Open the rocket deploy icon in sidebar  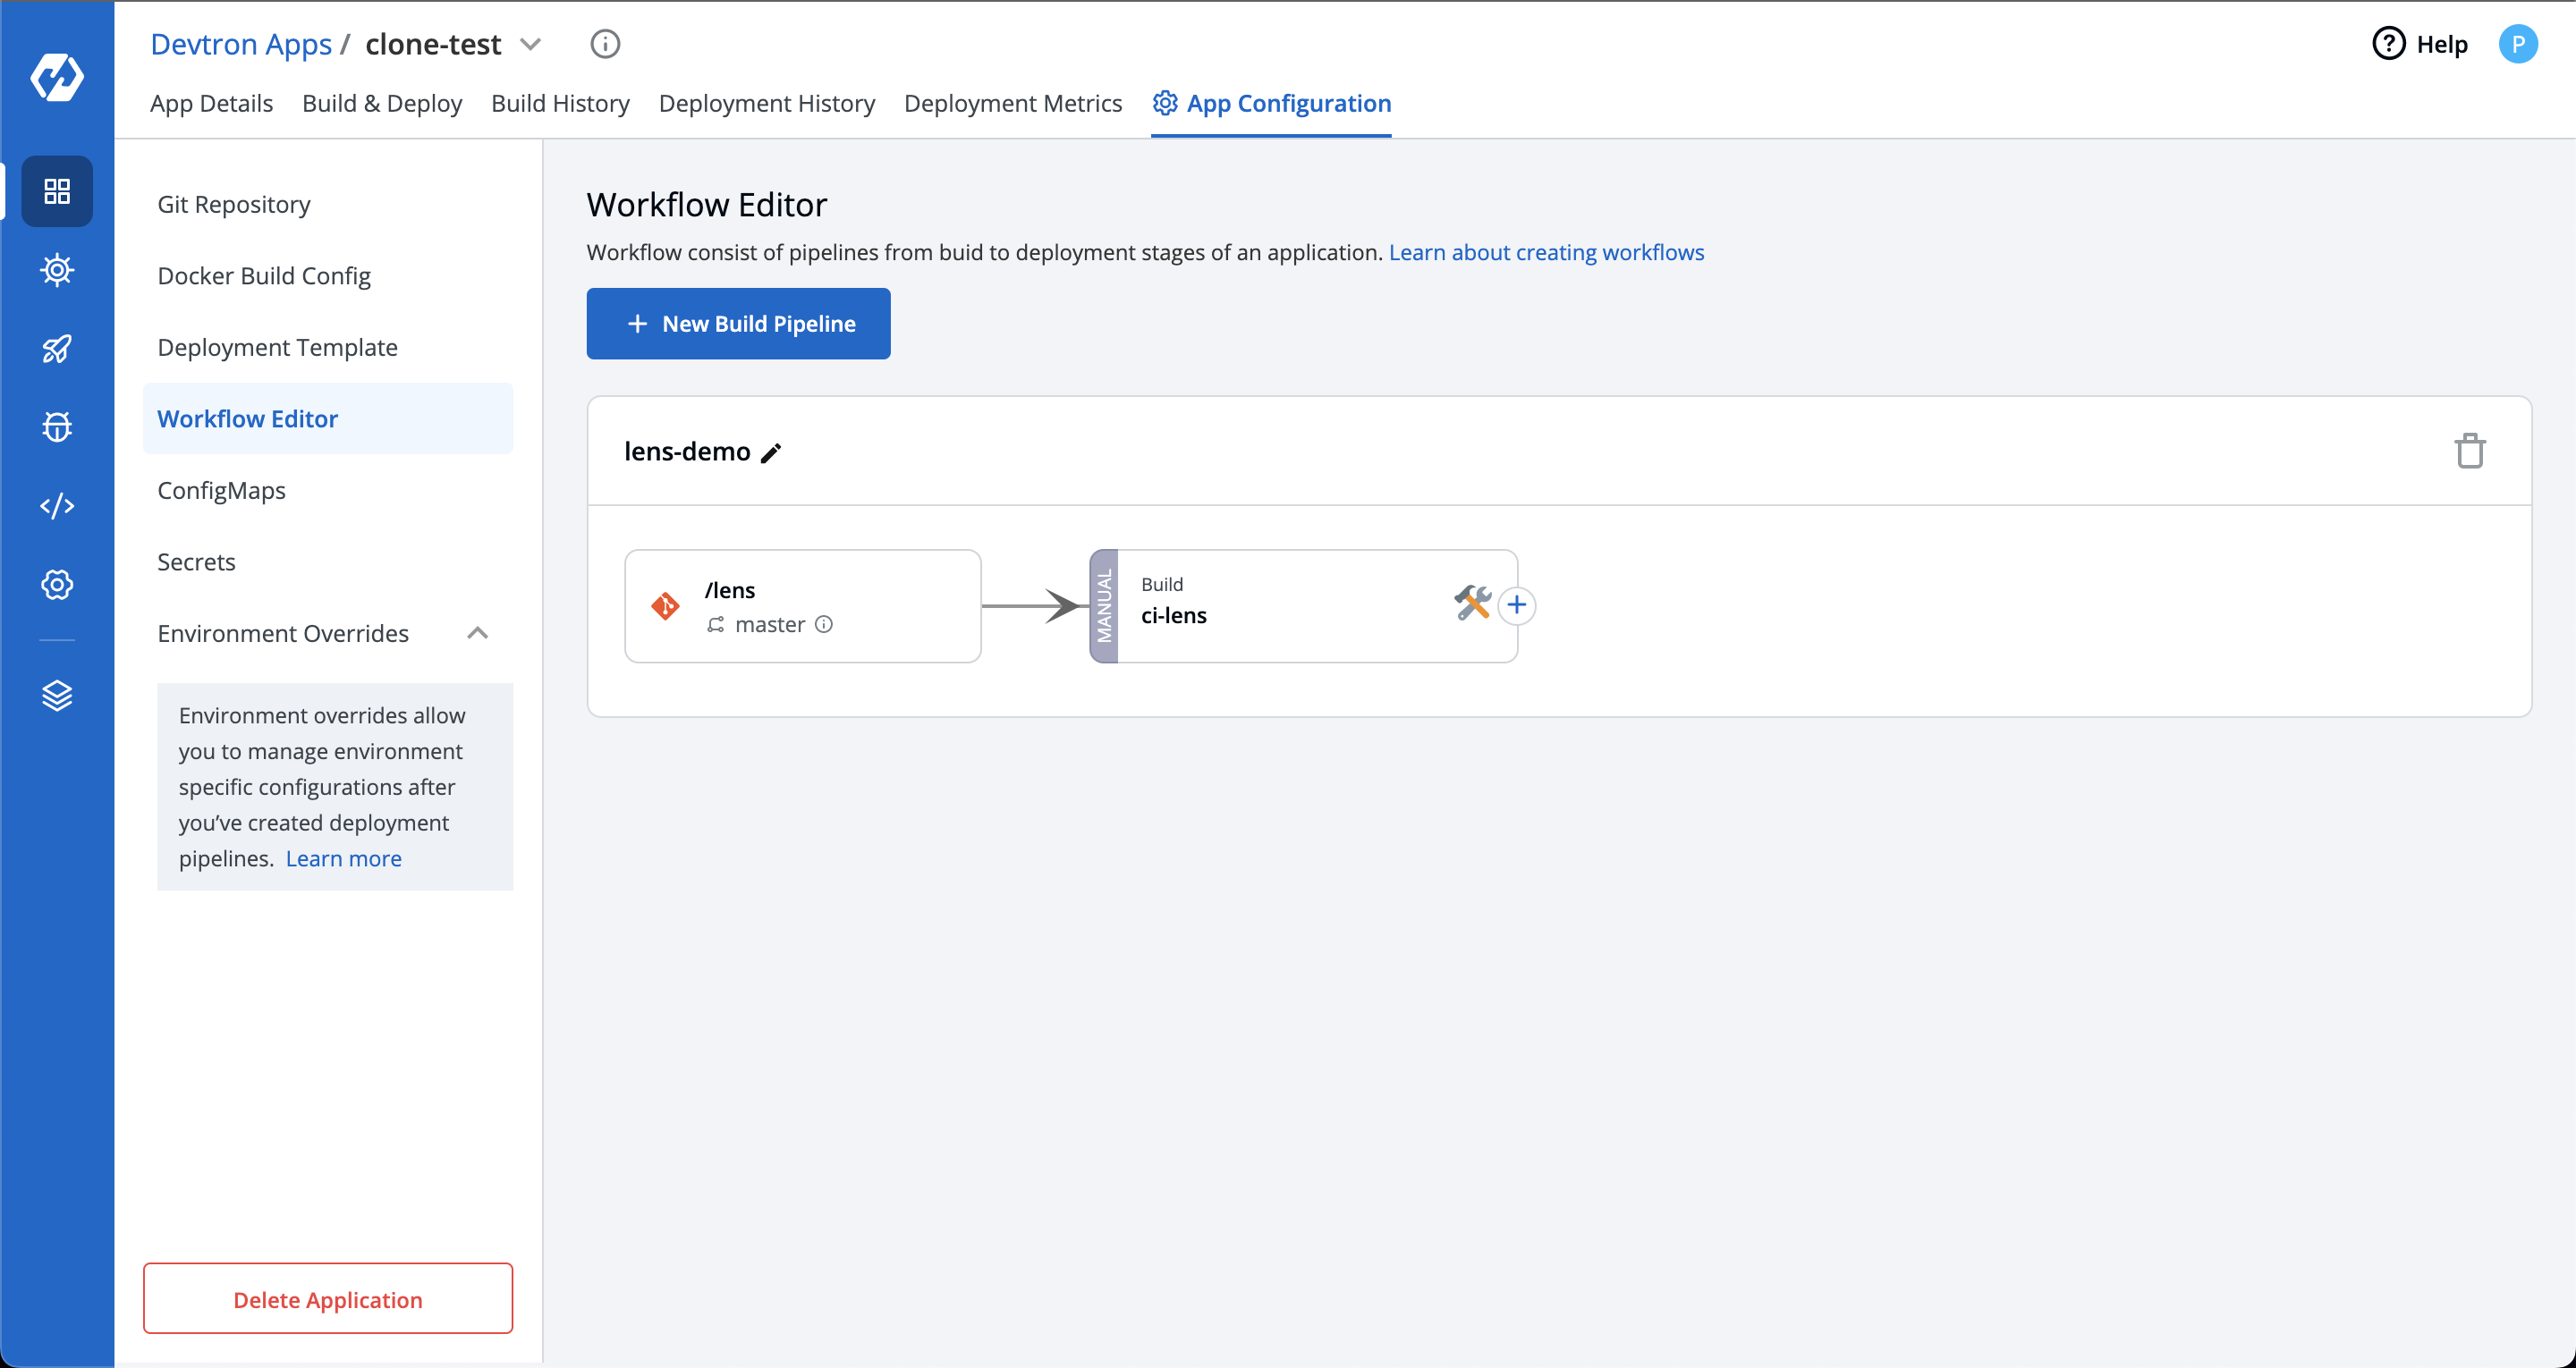(57, 349)
